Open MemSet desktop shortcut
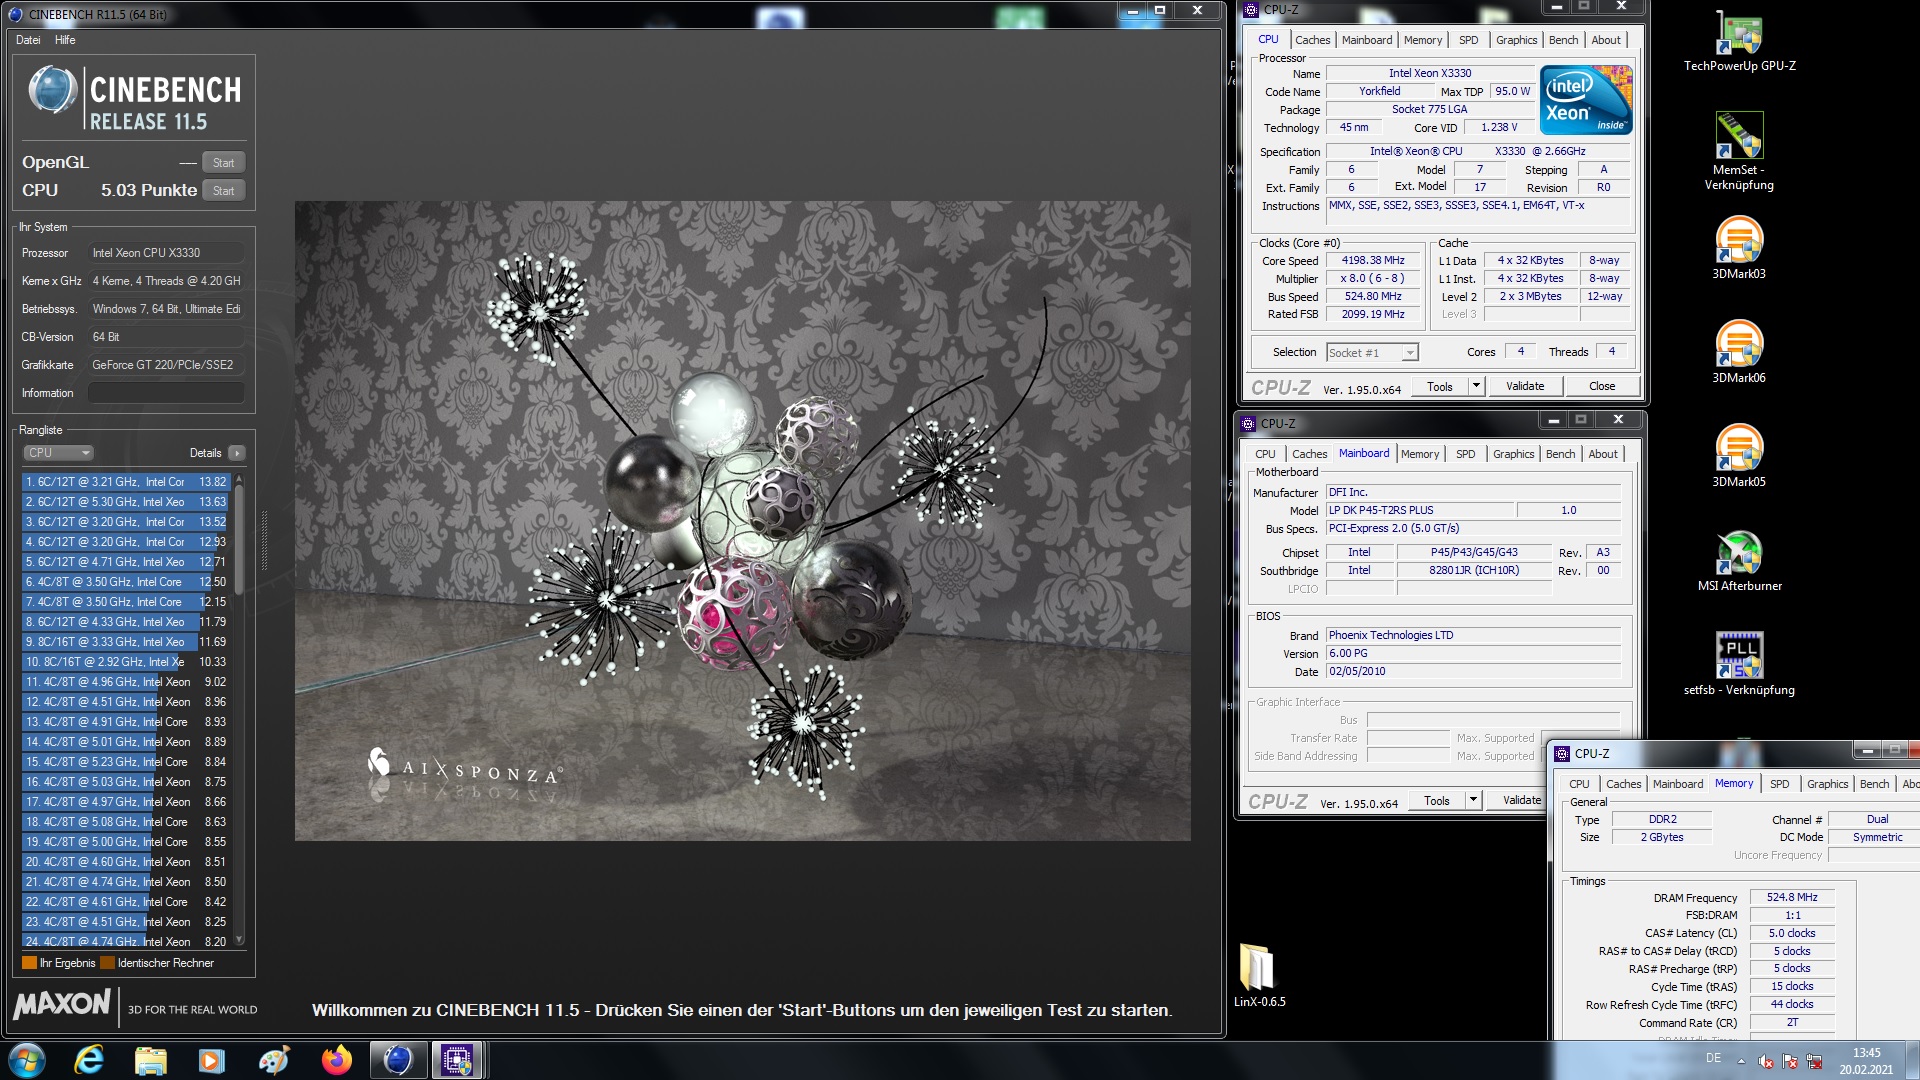Image resolution: width=1920 pixels, height=1080 pixels. point(1739,150)
